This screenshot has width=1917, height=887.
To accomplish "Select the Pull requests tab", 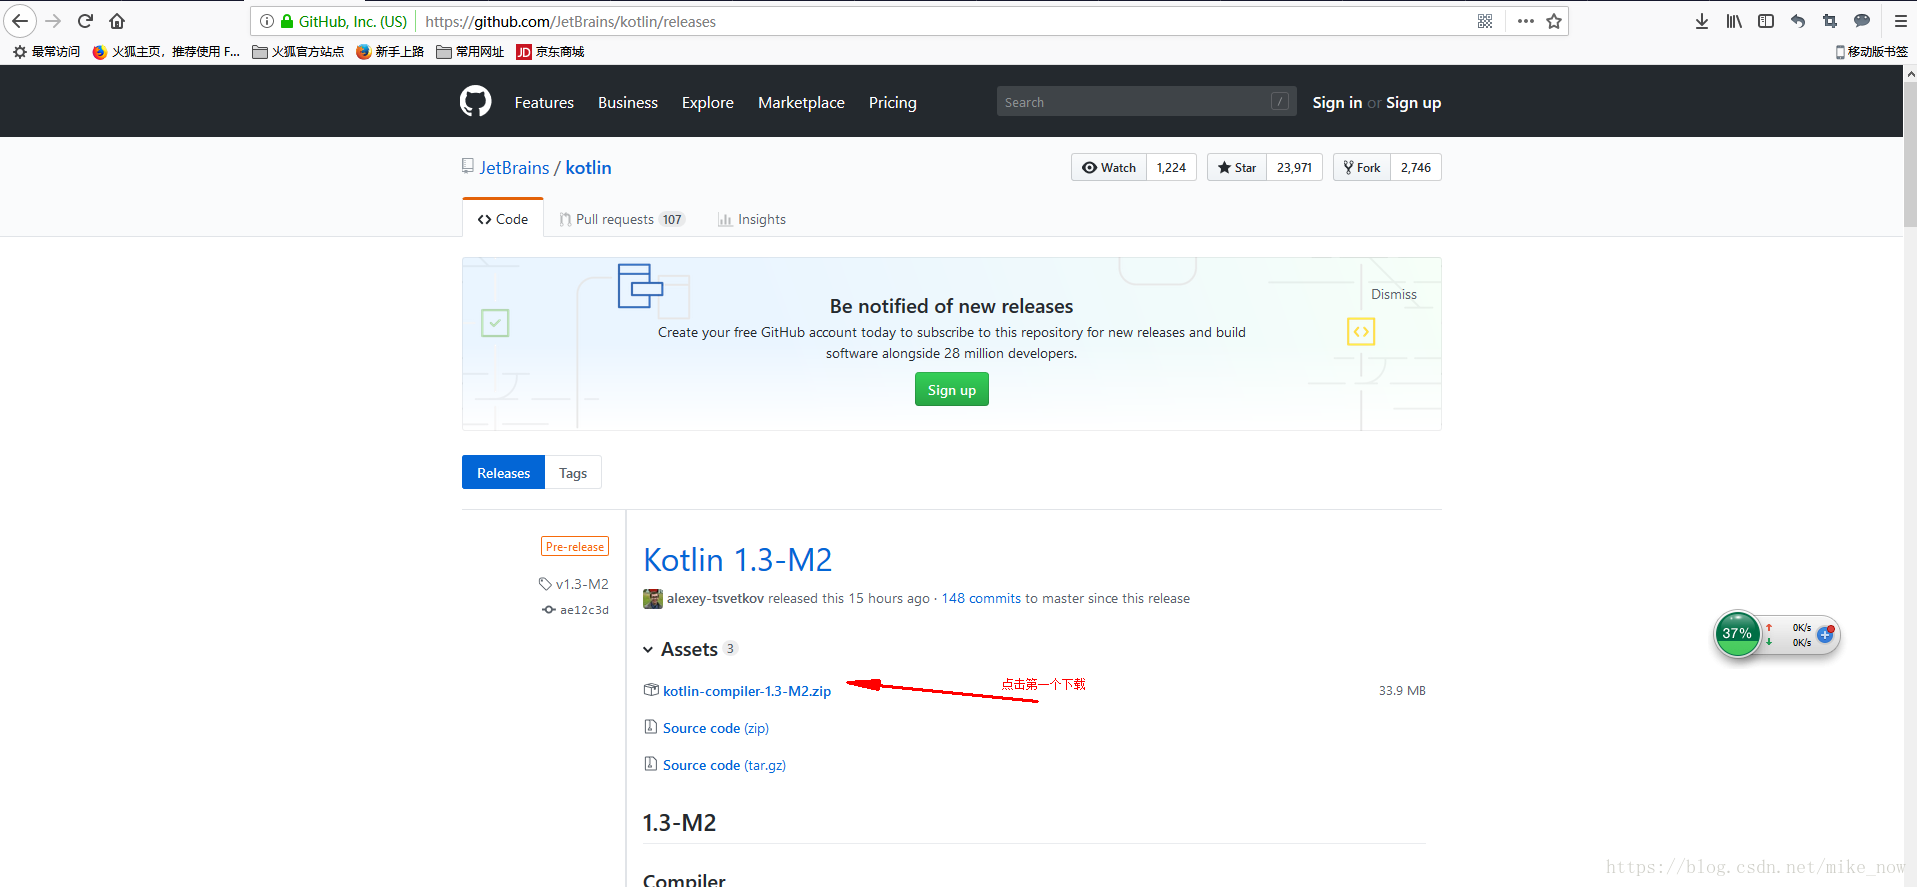I will click(x=621, y=219).
